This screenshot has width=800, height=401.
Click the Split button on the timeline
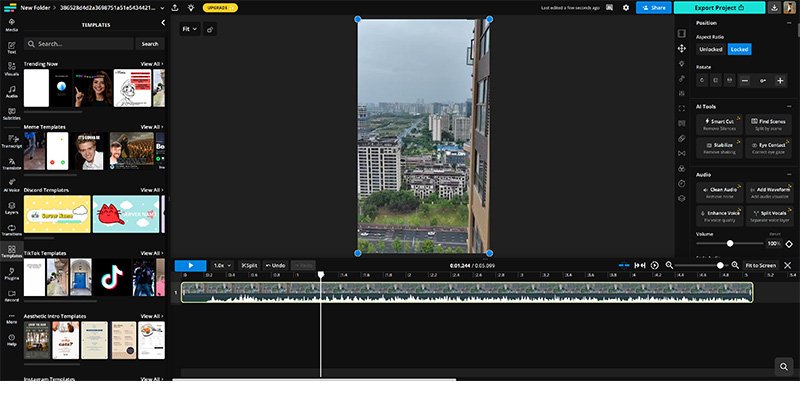[249, 265]
